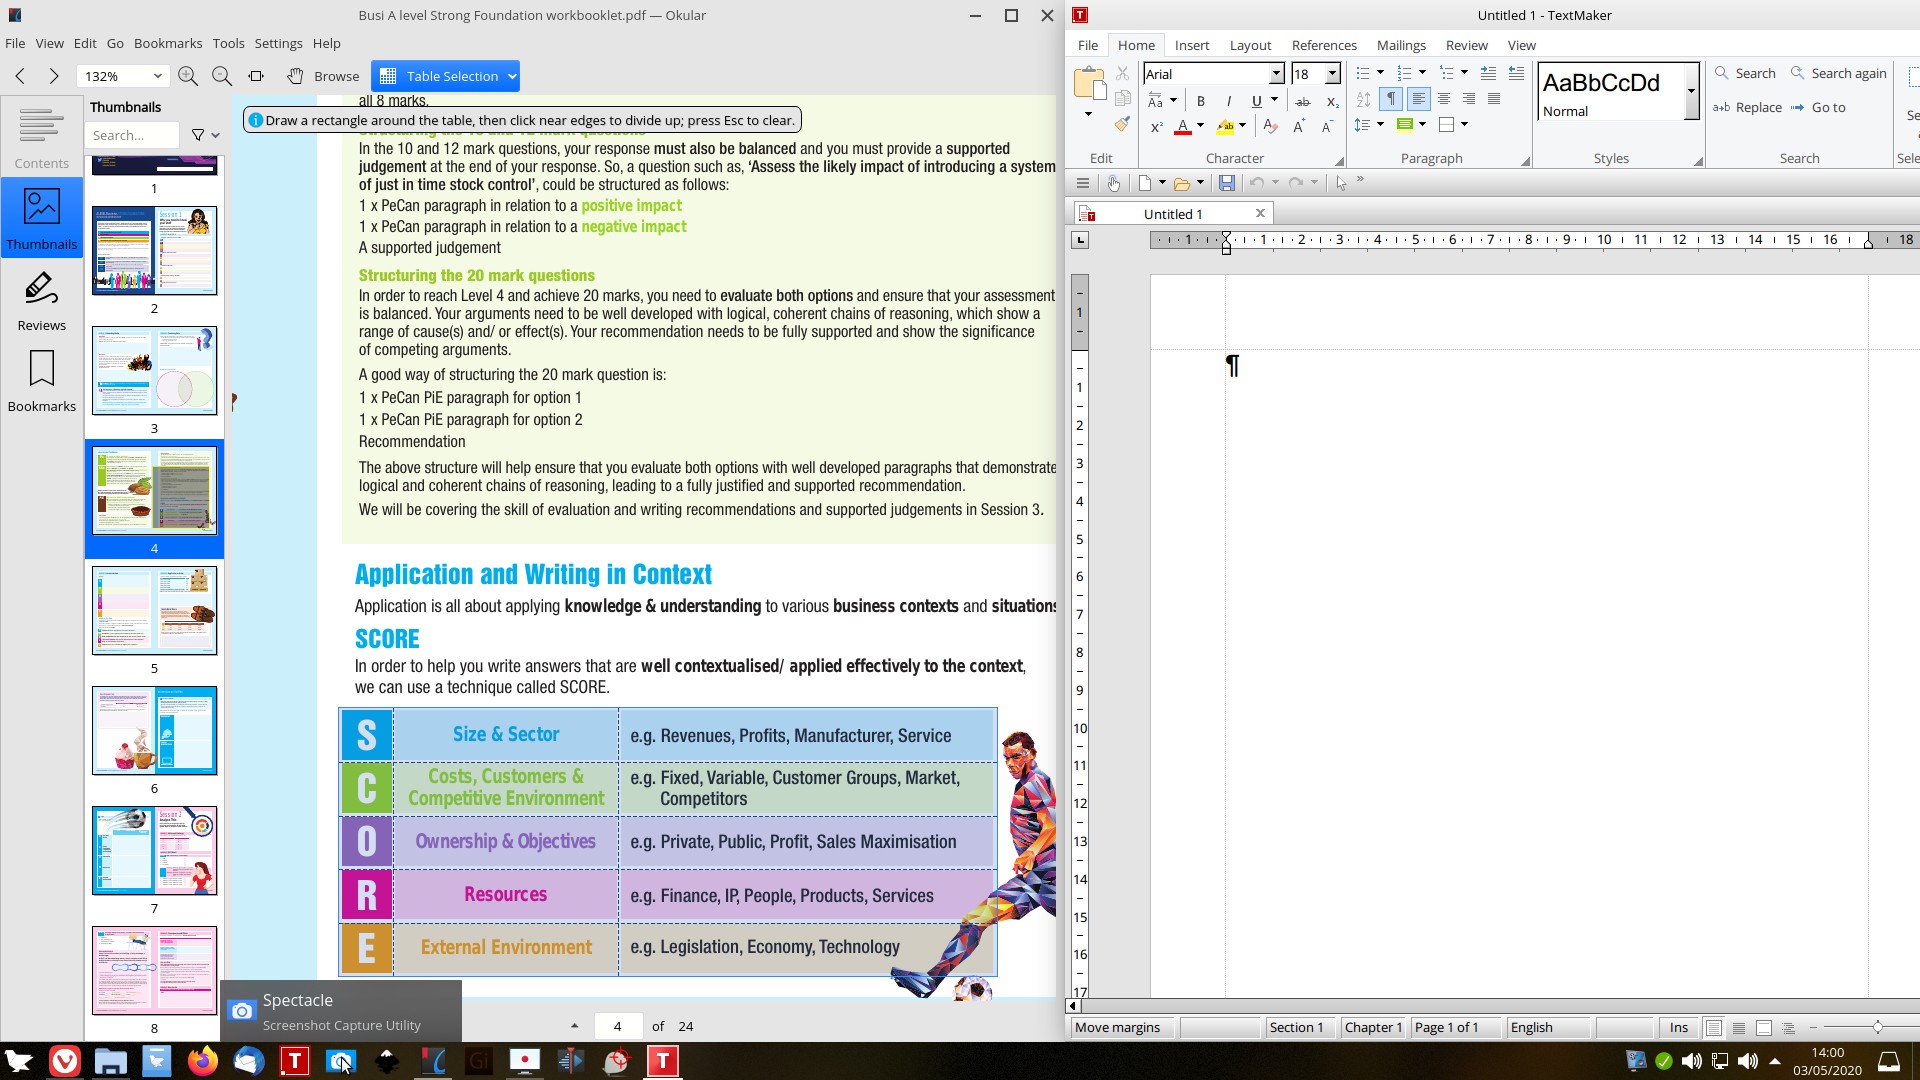Viewport: 1920px width, 1080px height.
Task: Open the Okular Bookmarks menu
Action: (168, 43)
